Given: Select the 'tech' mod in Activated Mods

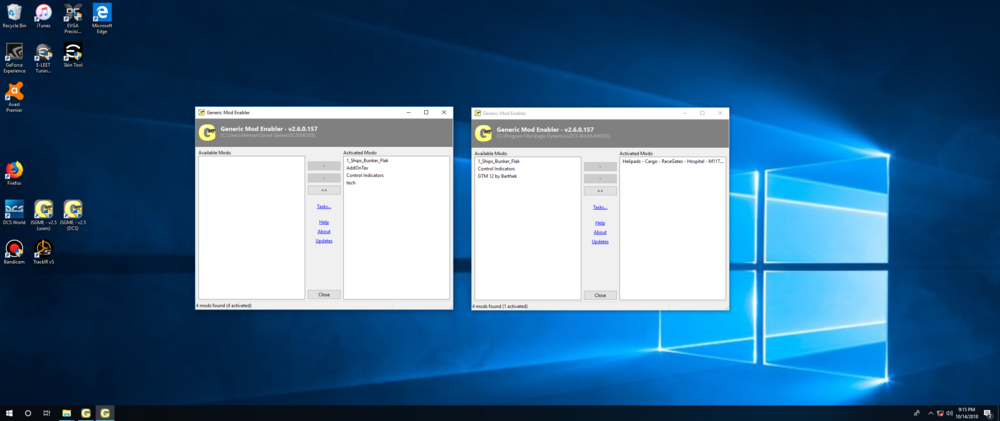Looking at the screenshot, I should click(x=351, y=183).
